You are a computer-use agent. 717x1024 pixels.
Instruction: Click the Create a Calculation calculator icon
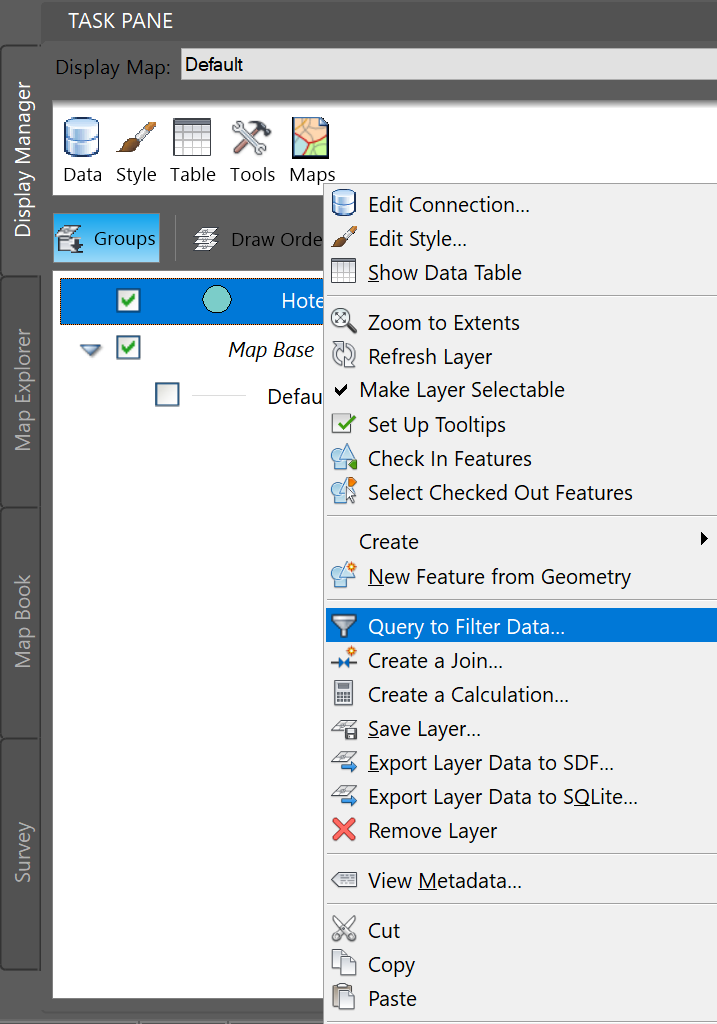(x=343, y=694)
